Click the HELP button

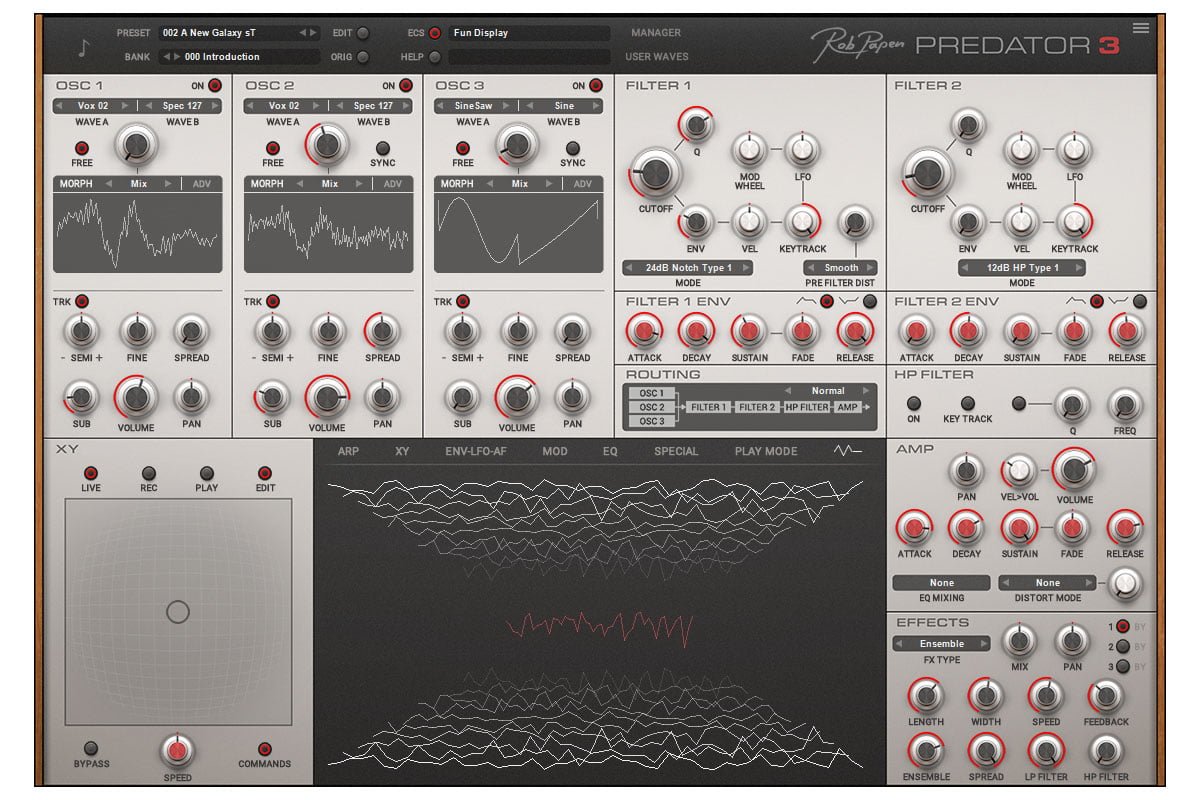click(435, 57)
